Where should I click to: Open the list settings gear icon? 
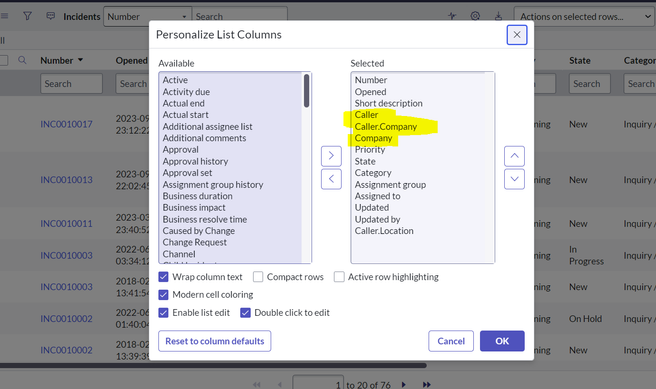pyautogui.click(x=475, y=16)
